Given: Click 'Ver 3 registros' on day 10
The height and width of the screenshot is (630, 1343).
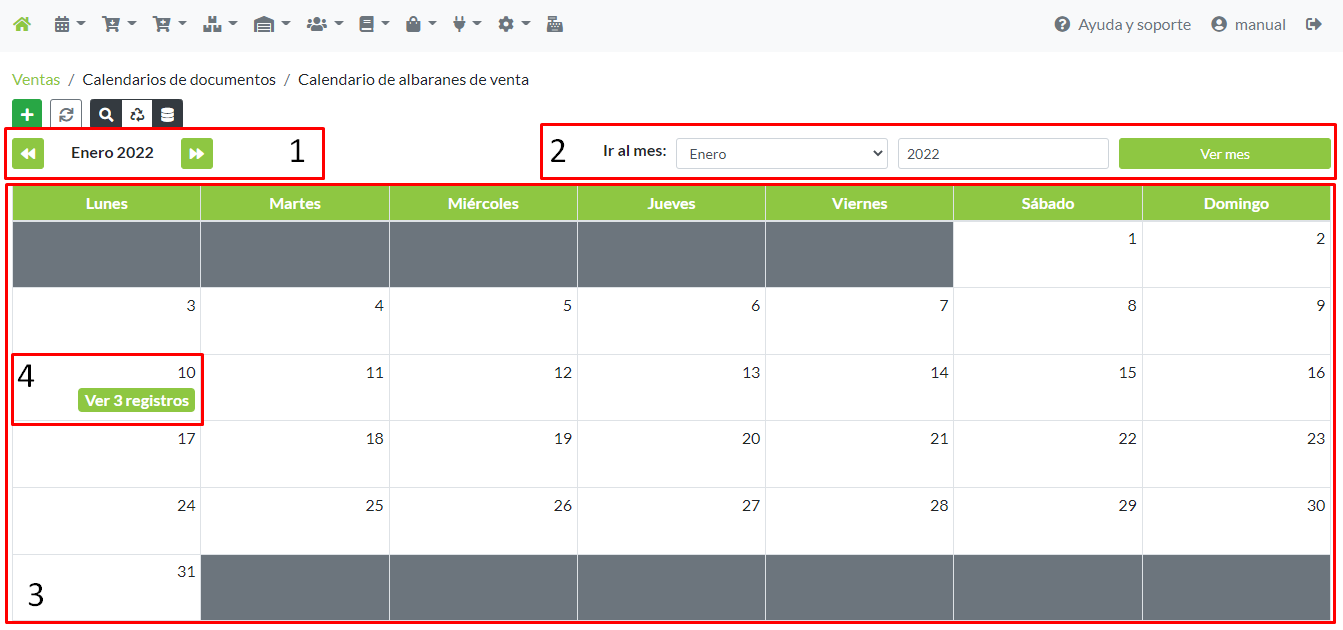Looking at the screenshot, I should (x=137, y=400).
